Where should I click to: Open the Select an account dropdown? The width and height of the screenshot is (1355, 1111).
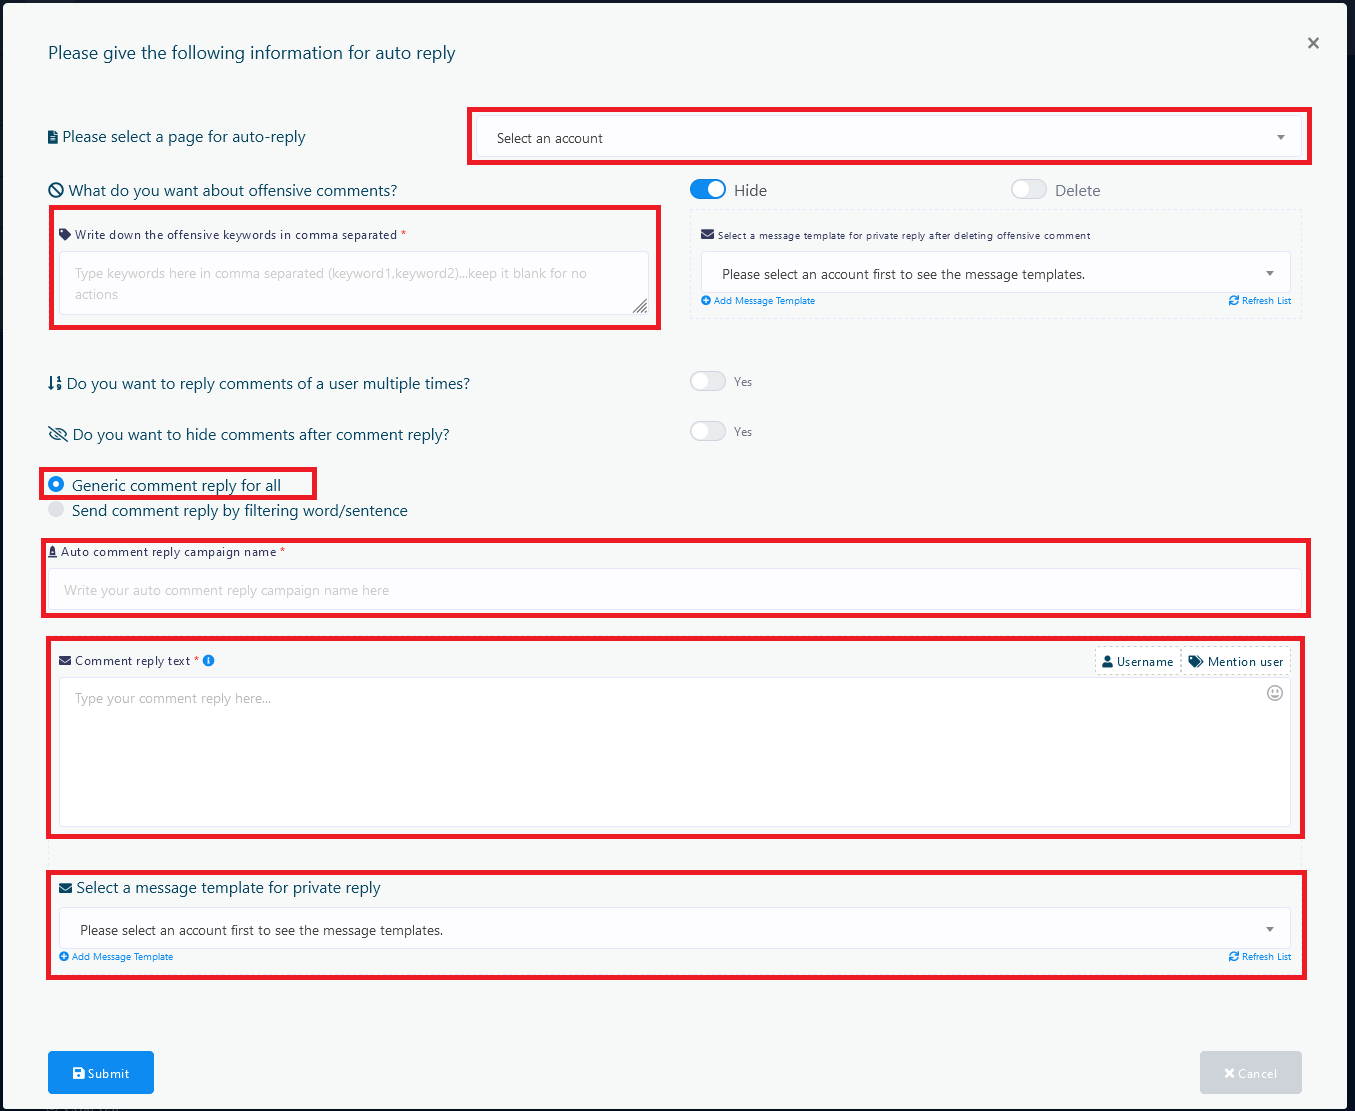(888, 138)
